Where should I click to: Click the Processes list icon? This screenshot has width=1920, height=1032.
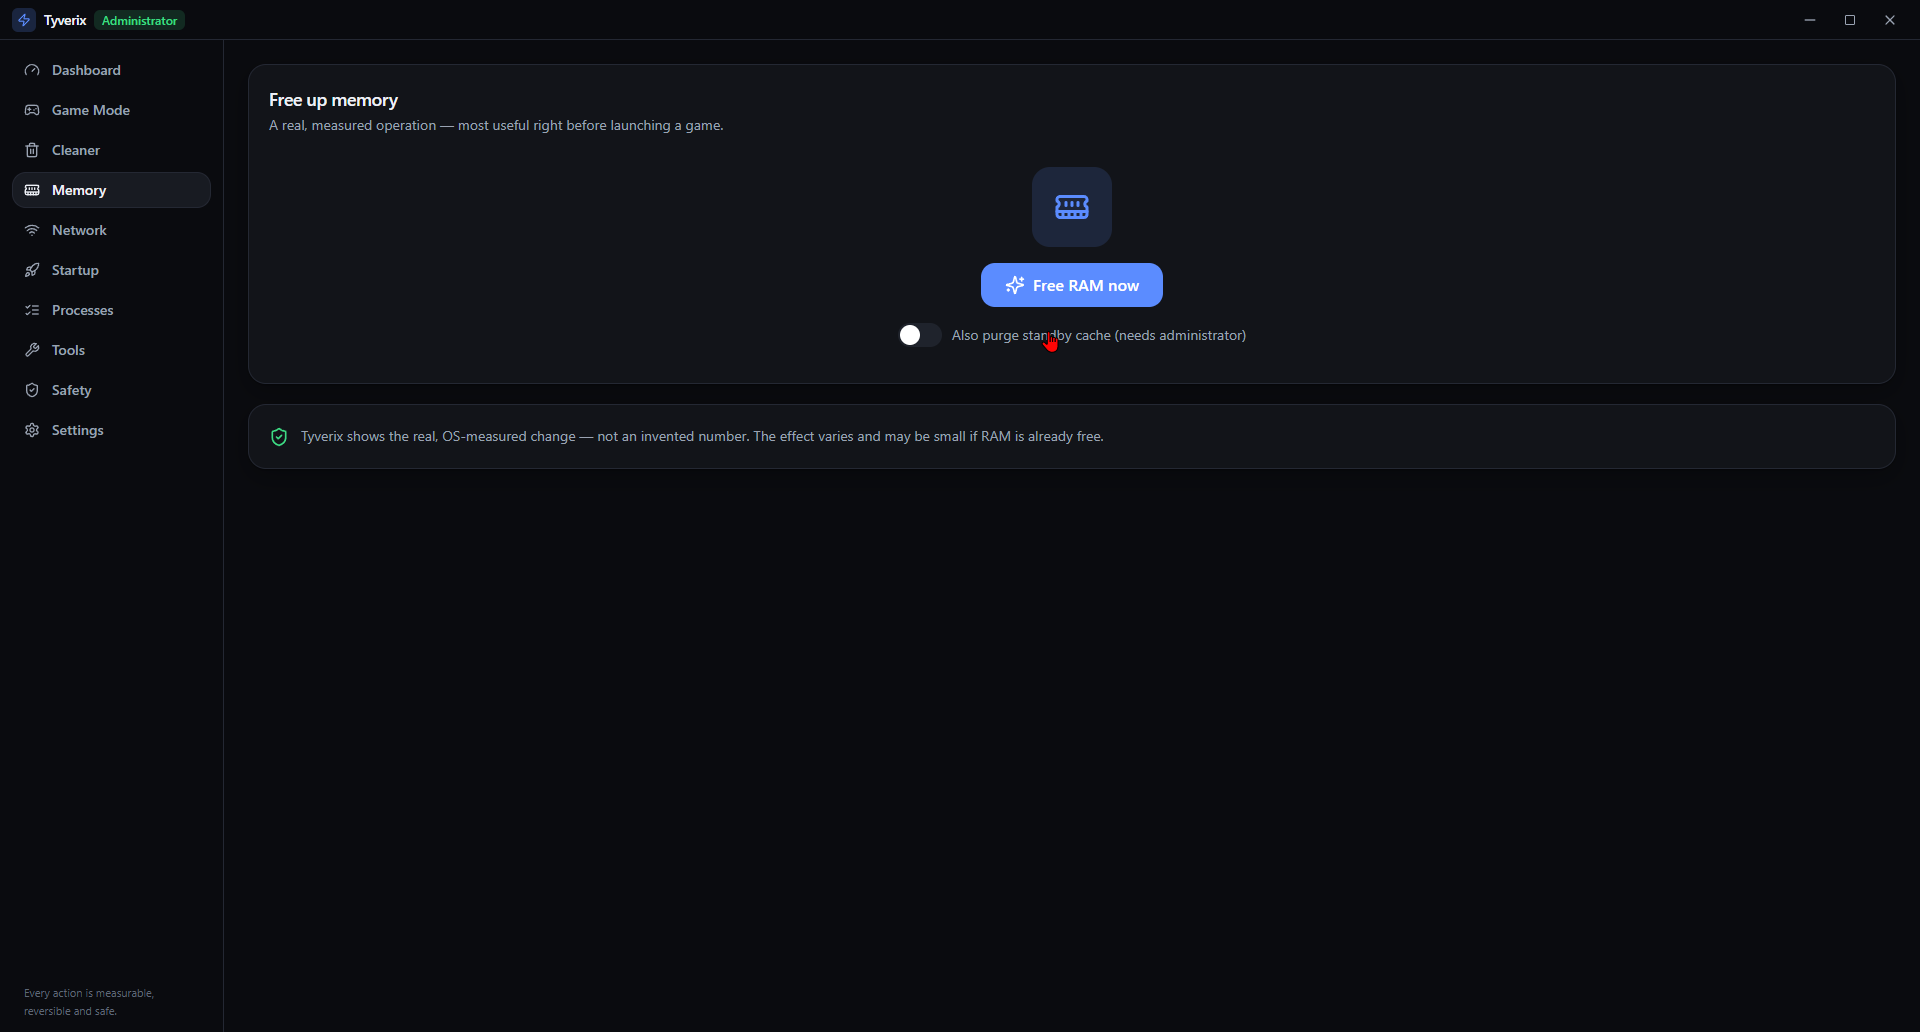coord(32,310)
